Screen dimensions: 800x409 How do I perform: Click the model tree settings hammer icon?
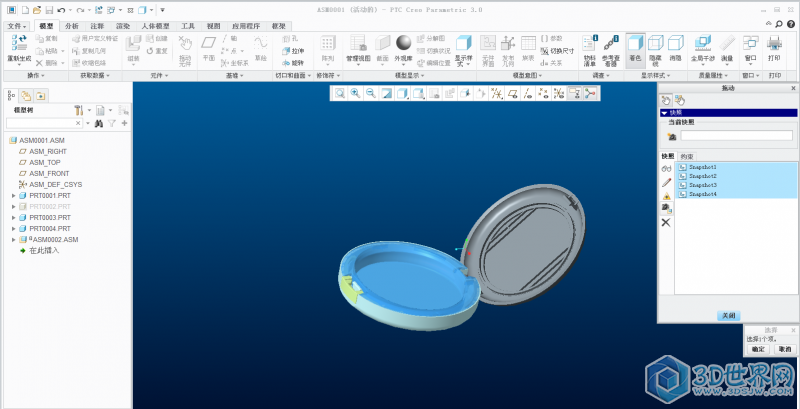79,110
